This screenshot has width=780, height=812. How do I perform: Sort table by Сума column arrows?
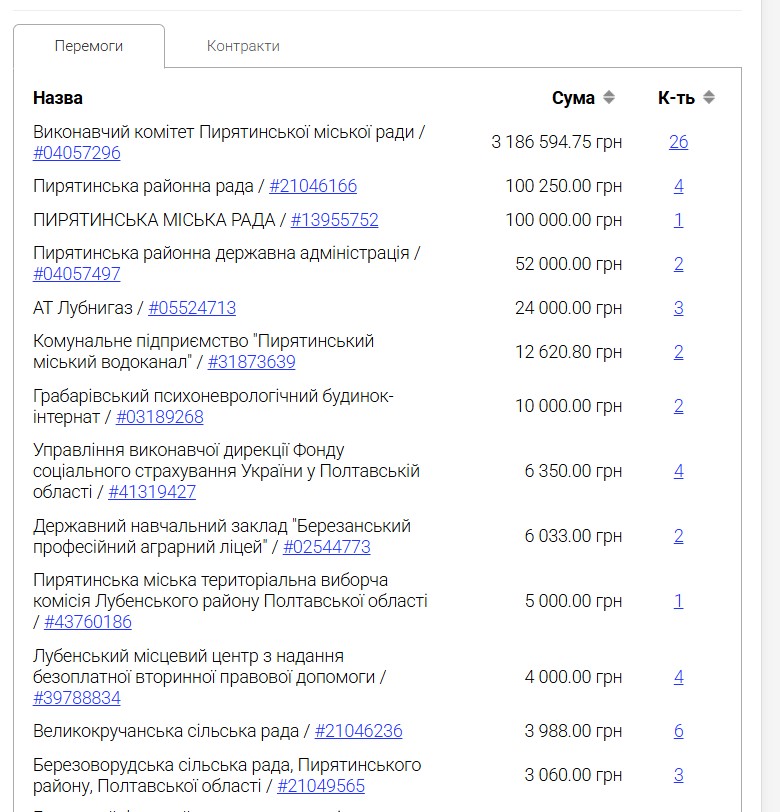point(608,98)
